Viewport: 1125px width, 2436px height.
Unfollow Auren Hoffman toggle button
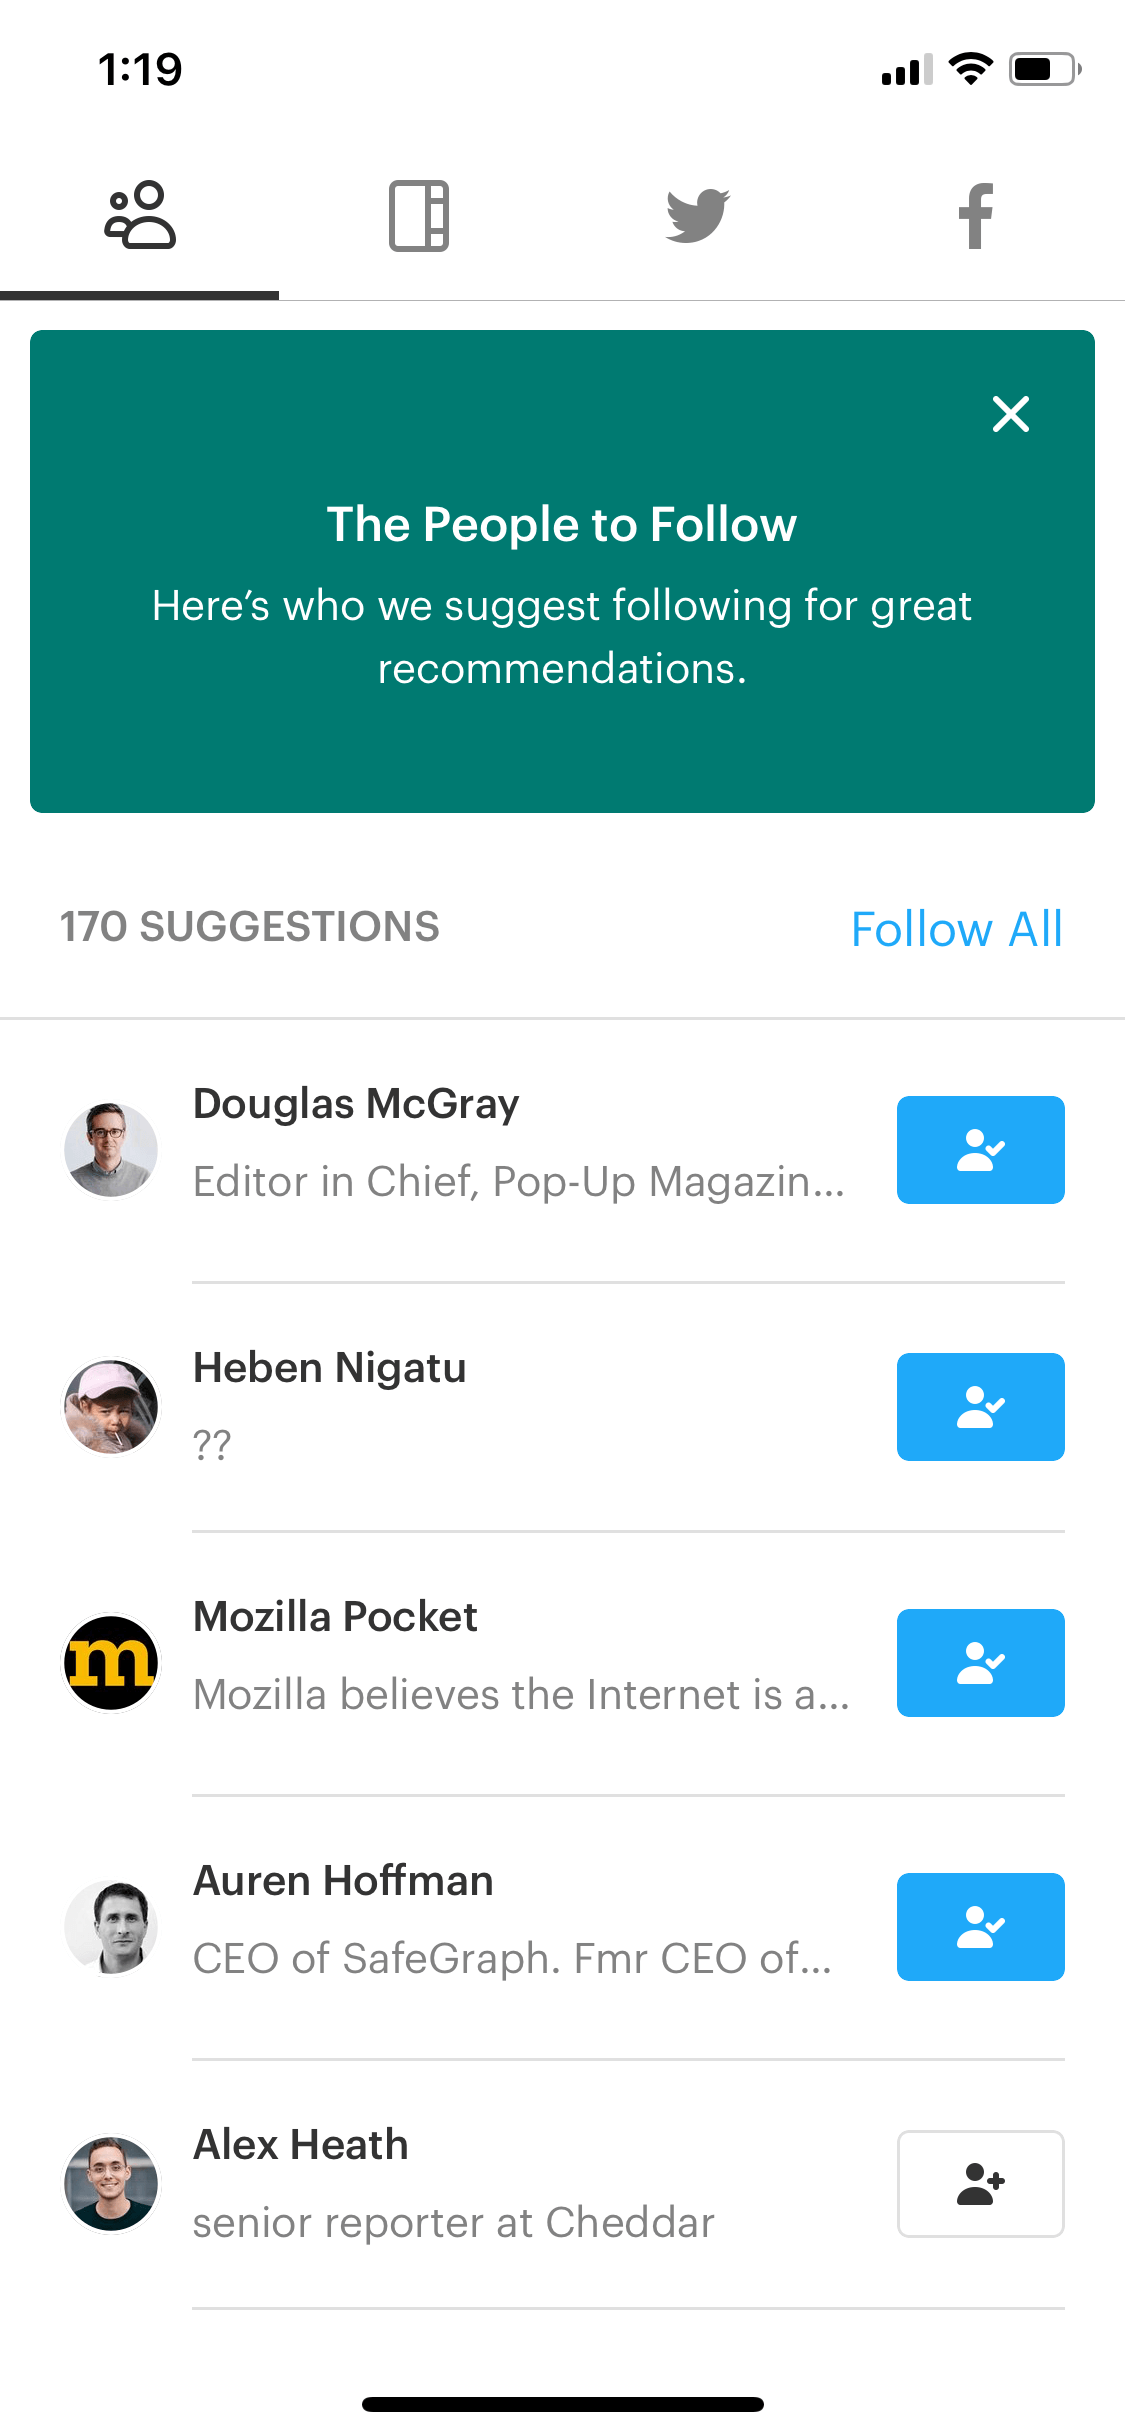tap(981, 1927)
